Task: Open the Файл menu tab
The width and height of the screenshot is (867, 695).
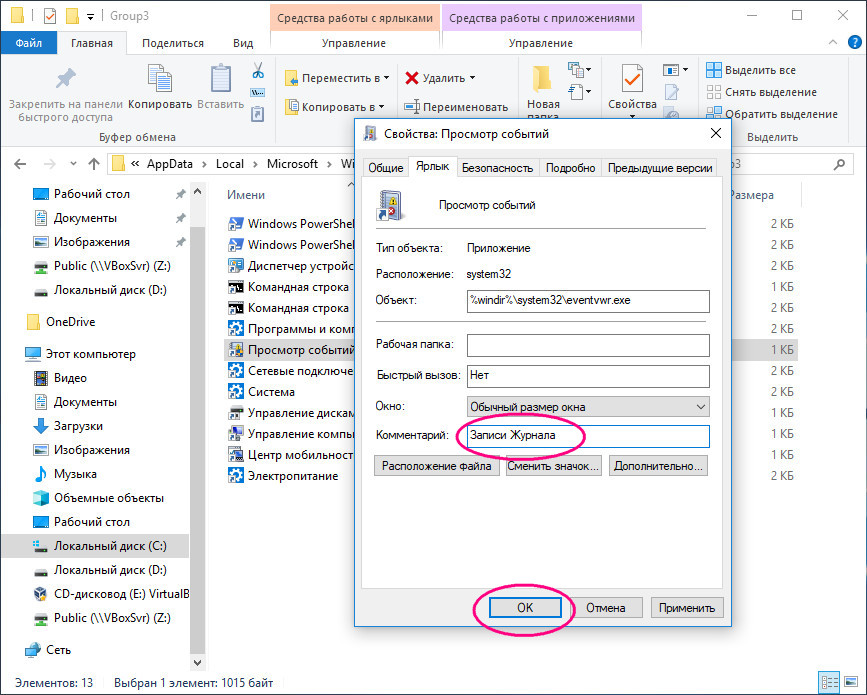Action: 29,43
